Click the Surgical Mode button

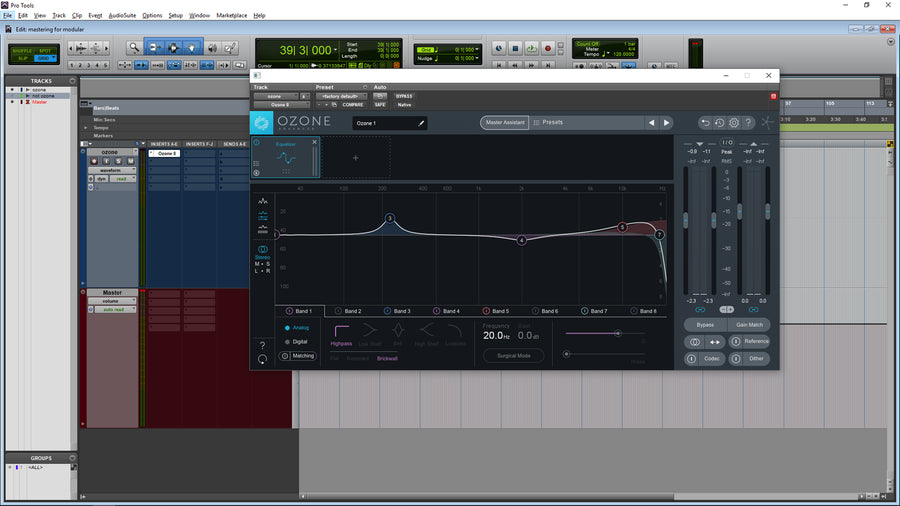pyautogui.click(x=514, y=355)
